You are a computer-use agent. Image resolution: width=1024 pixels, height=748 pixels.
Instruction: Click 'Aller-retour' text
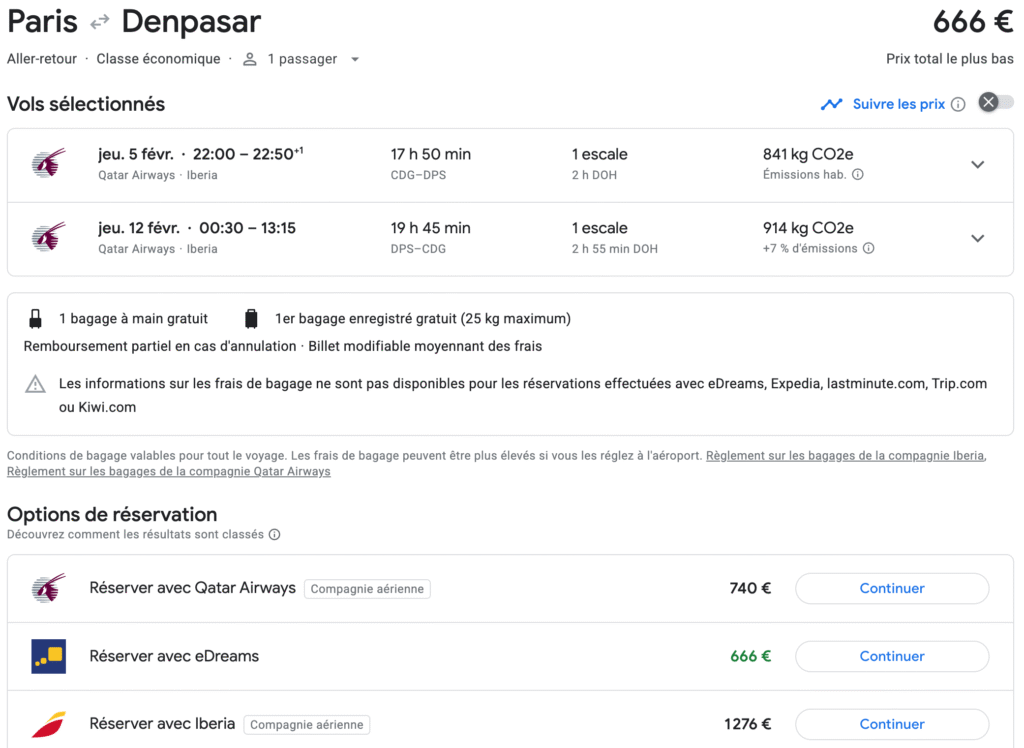click(42, 59)
